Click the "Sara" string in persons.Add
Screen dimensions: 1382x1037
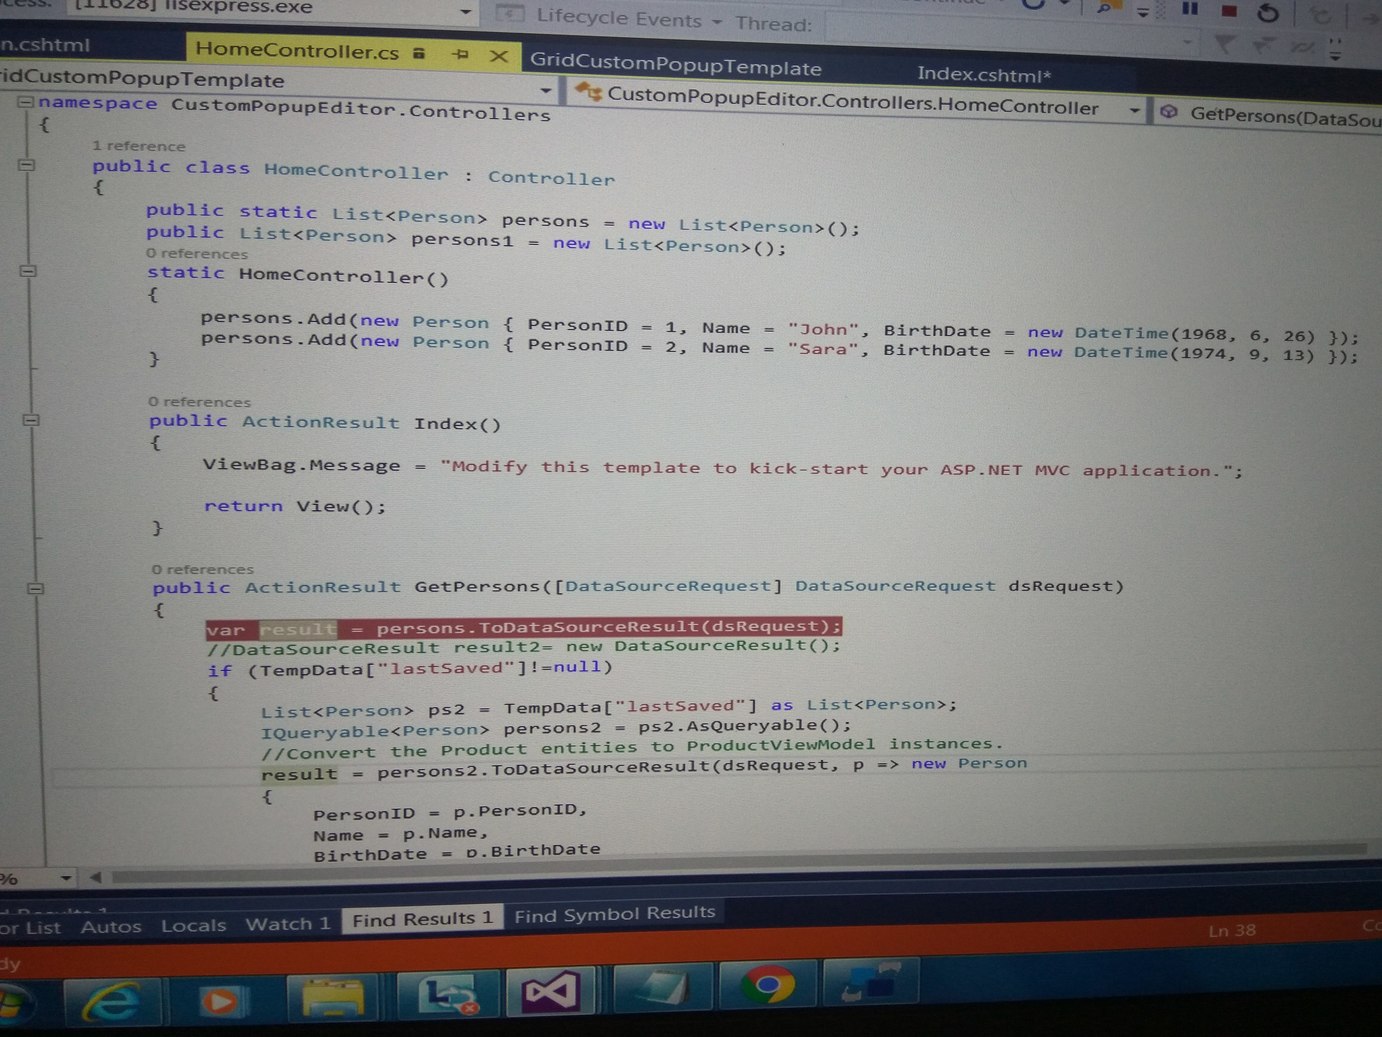click(823, 349)
